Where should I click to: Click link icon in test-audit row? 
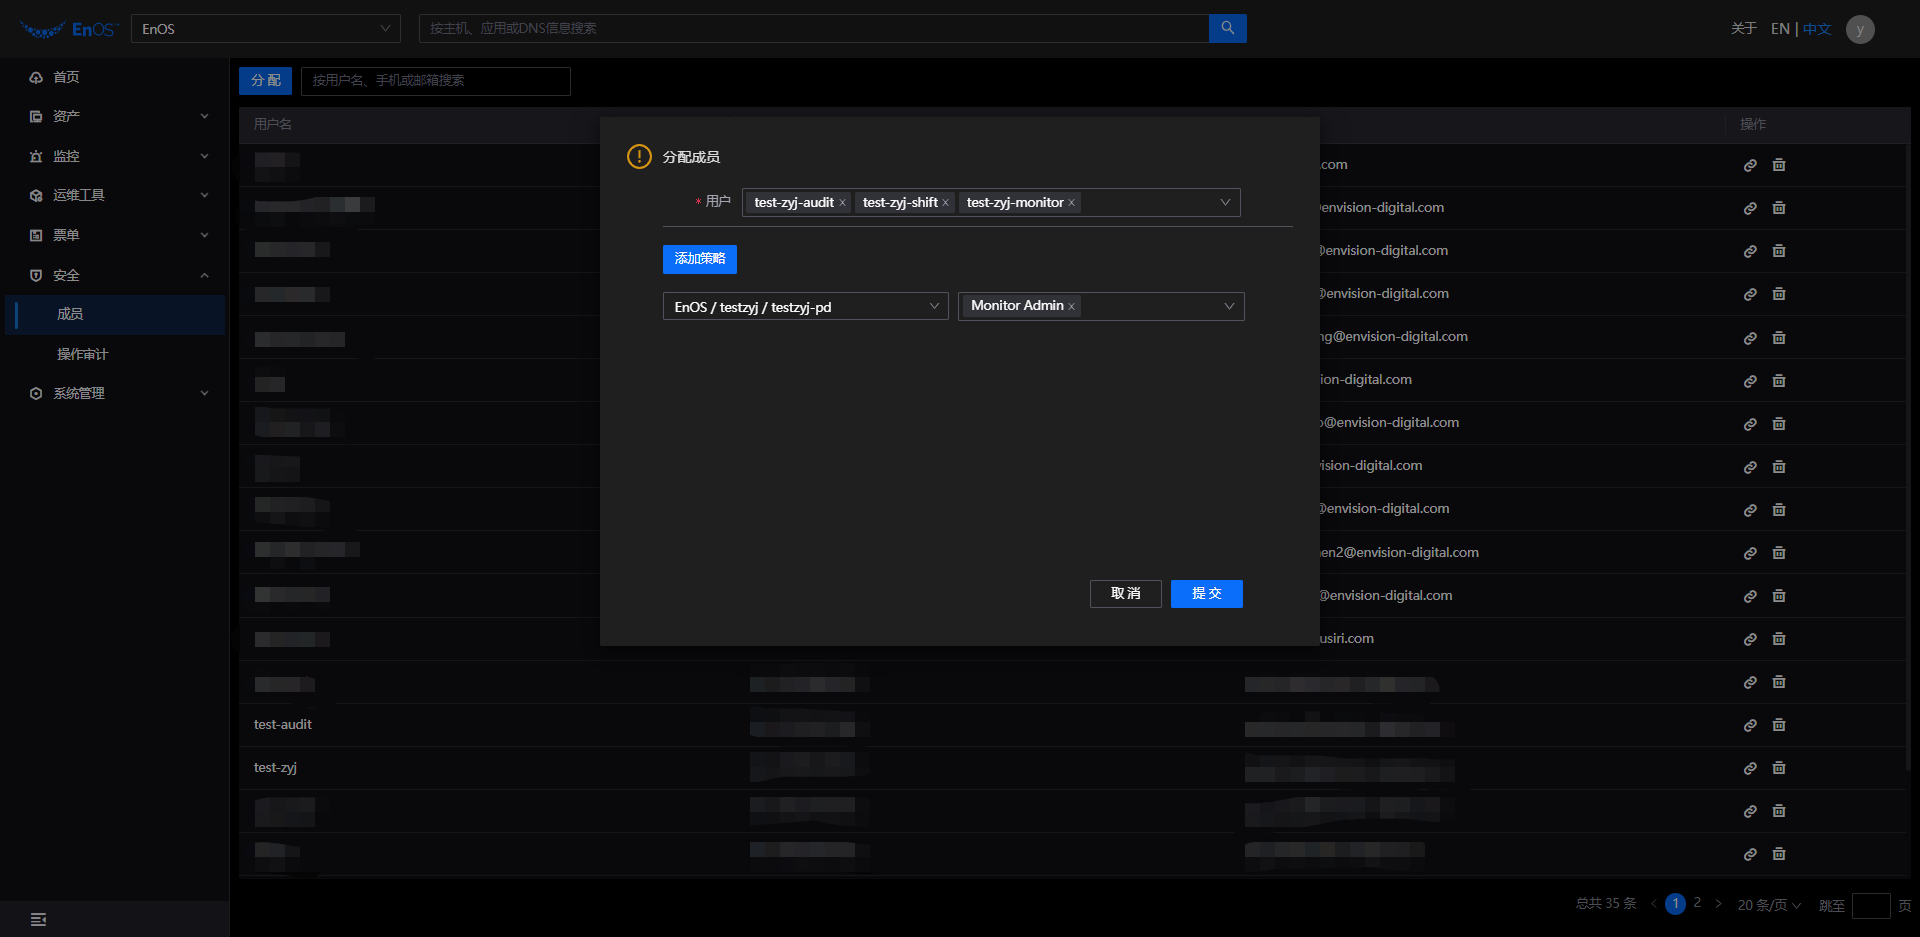coord(1750,725)
